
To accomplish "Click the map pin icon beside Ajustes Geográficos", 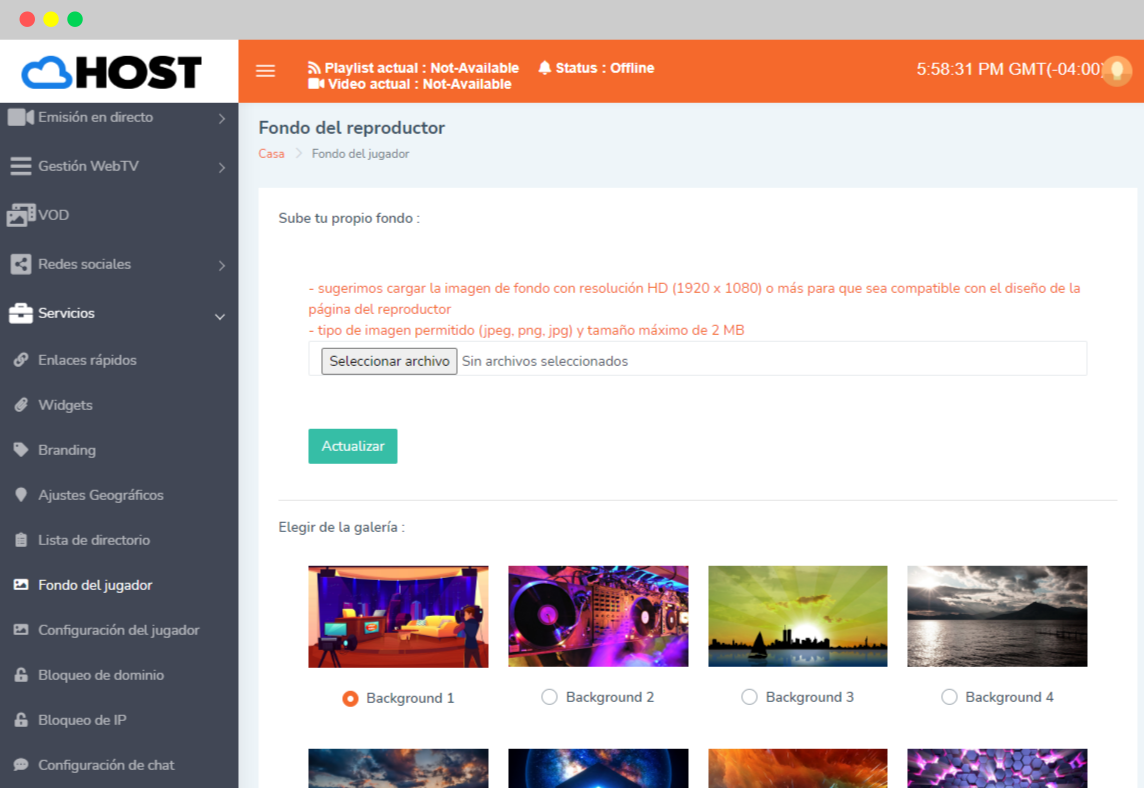I will click(21, 495).
